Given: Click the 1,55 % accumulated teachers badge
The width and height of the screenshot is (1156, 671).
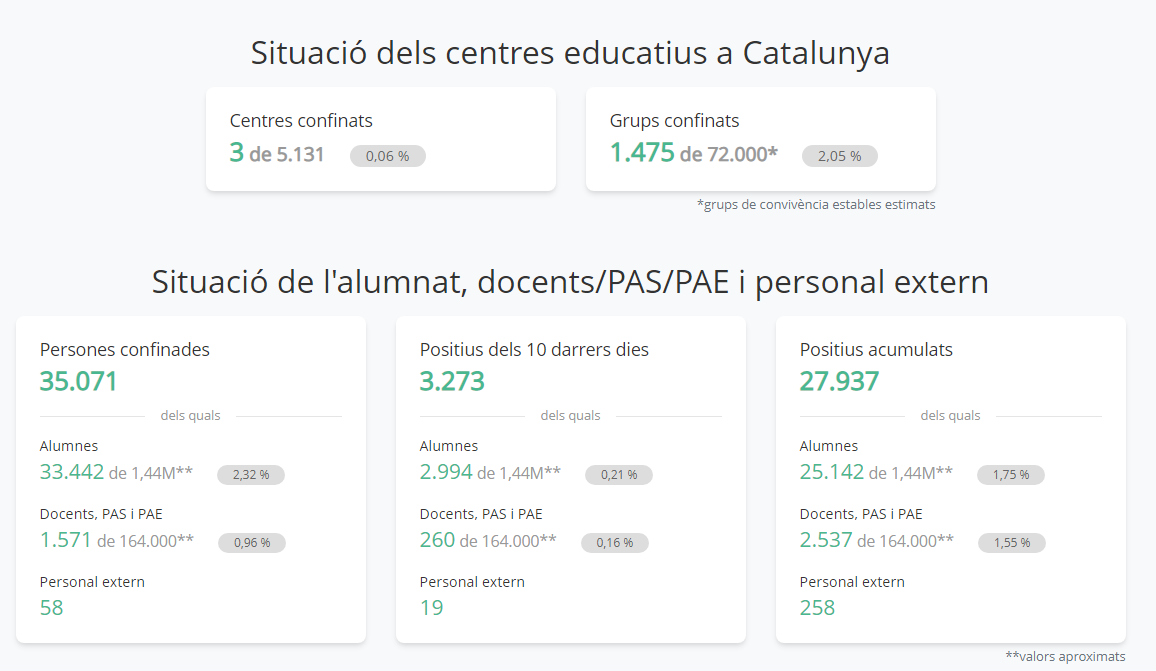Looking at the screenshot, I should pos(1012,543).
